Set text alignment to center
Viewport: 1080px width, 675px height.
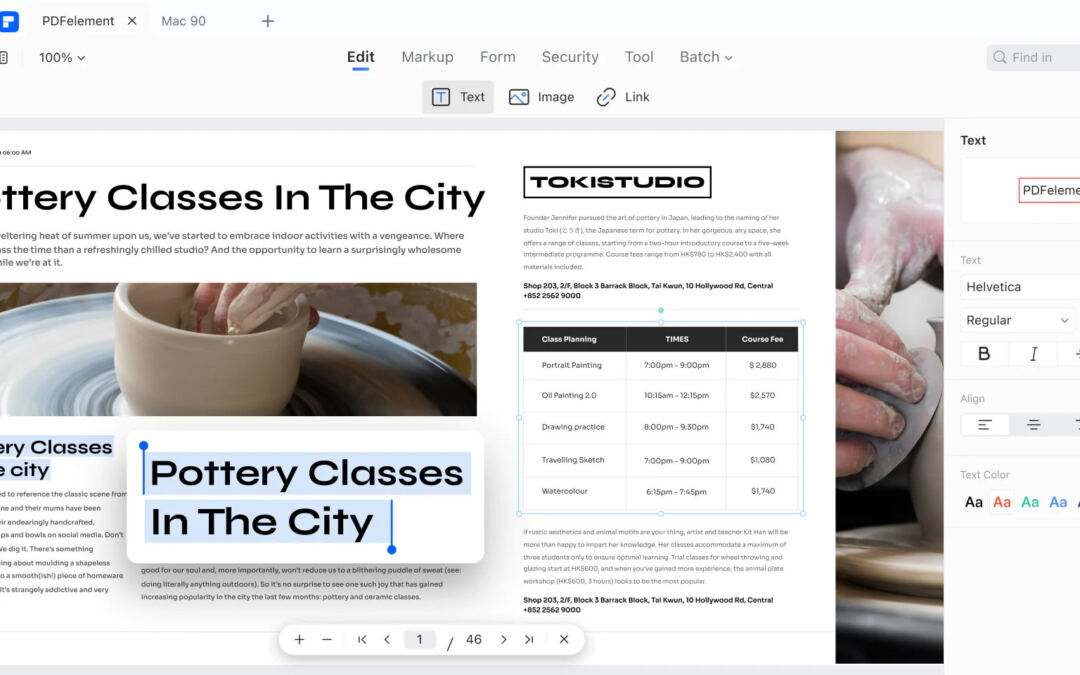click(1033, 425)
